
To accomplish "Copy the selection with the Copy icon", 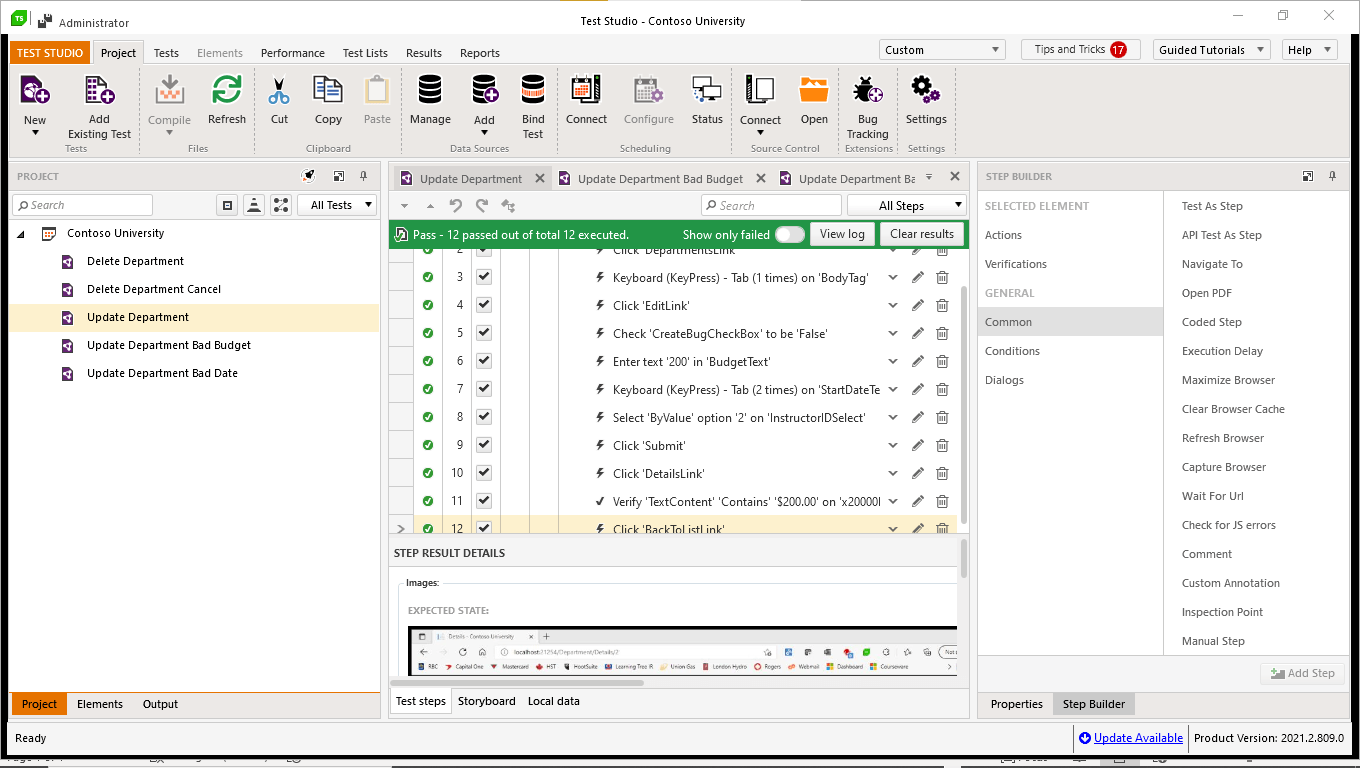I will (328, 91).
